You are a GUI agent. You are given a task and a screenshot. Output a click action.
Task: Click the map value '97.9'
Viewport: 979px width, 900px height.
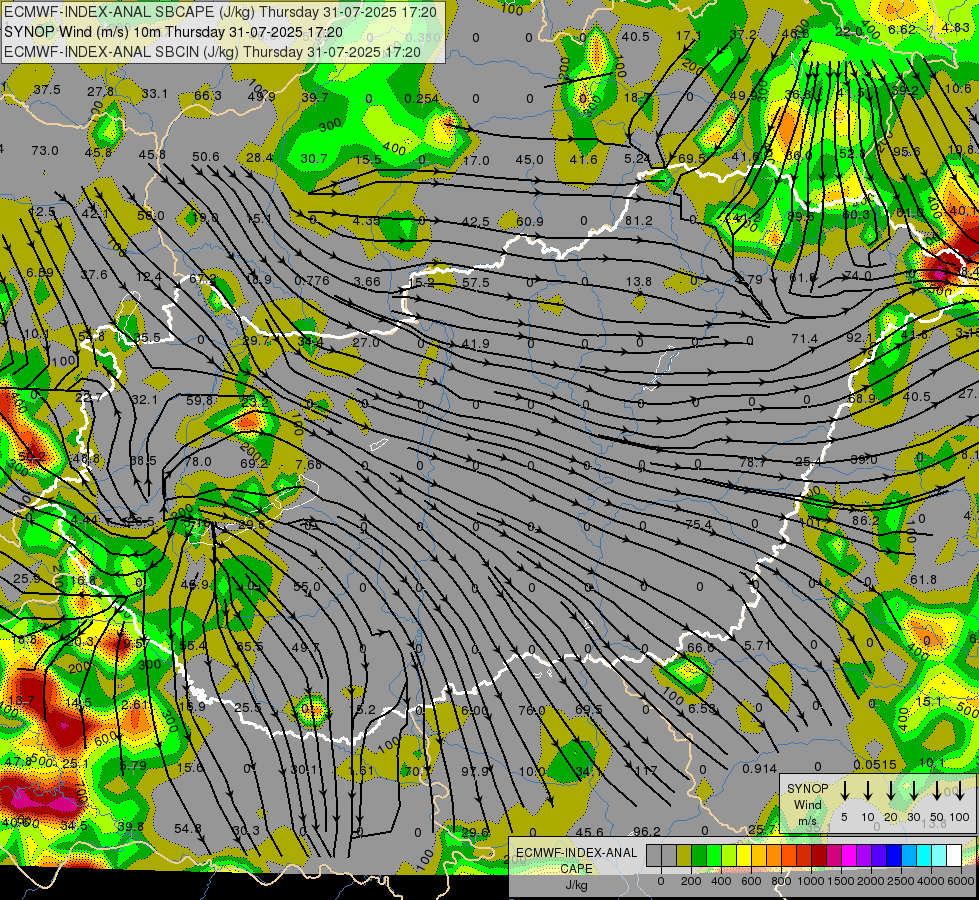tap(475, 771)
